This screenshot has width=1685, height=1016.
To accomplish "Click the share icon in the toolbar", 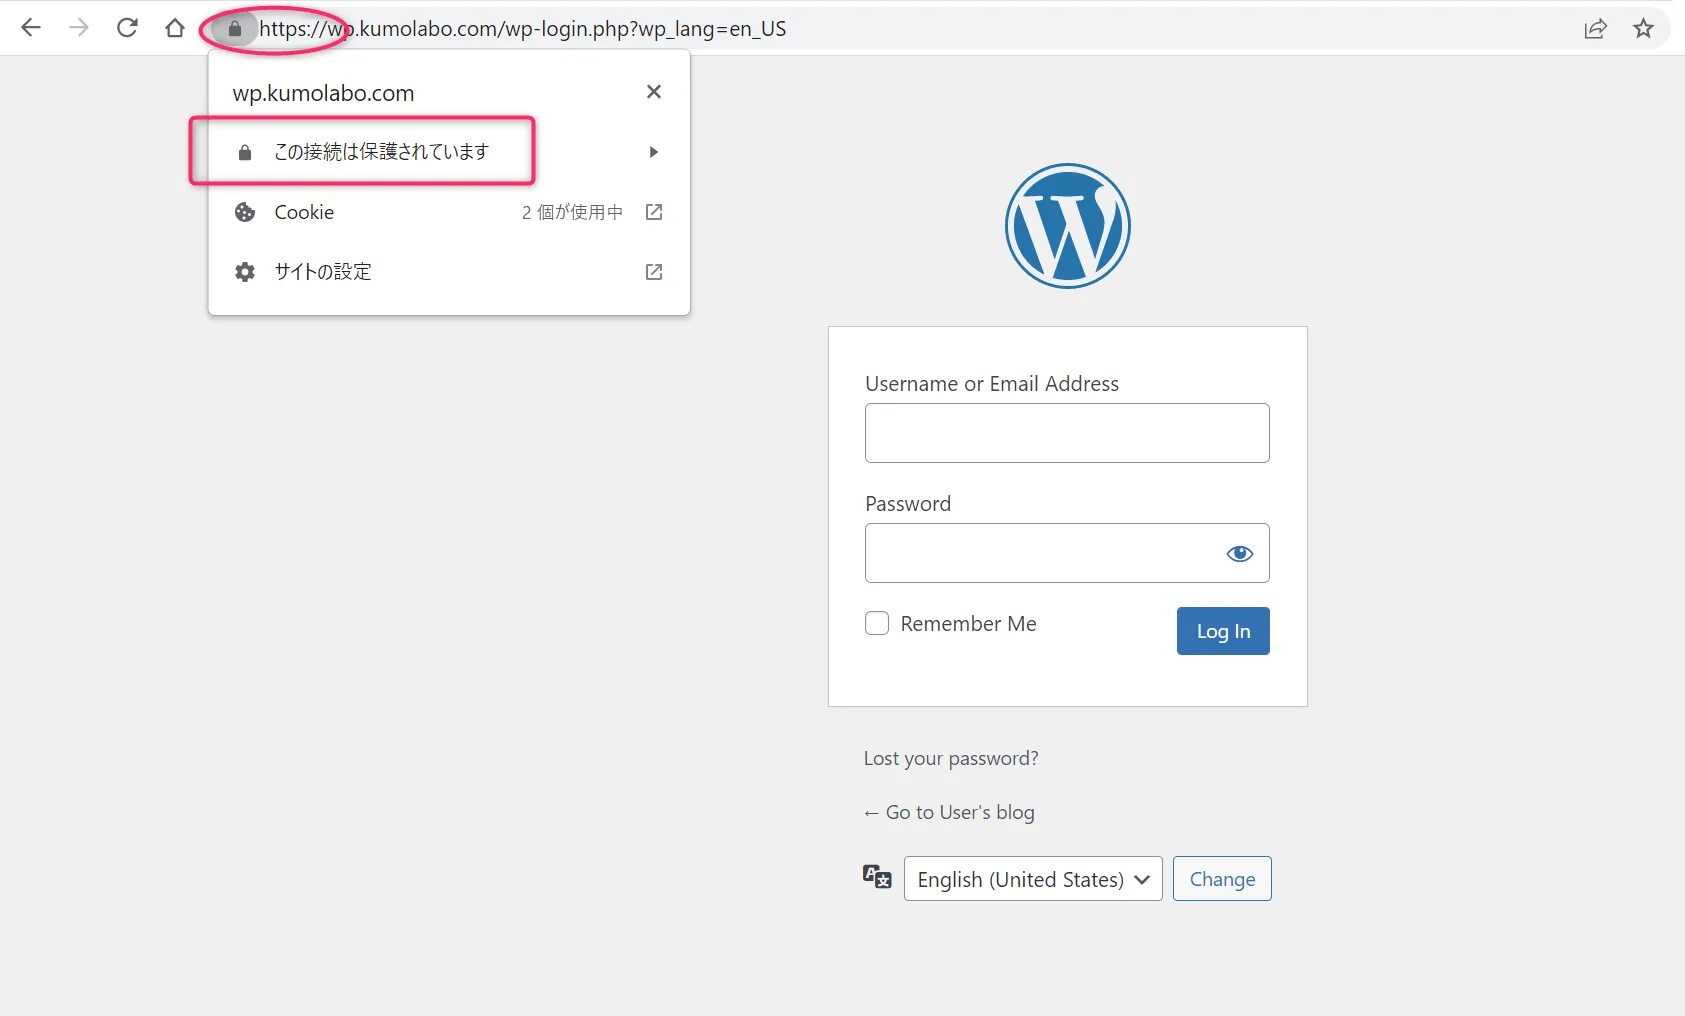I will pyautogui.click(x=1596, y=28).
